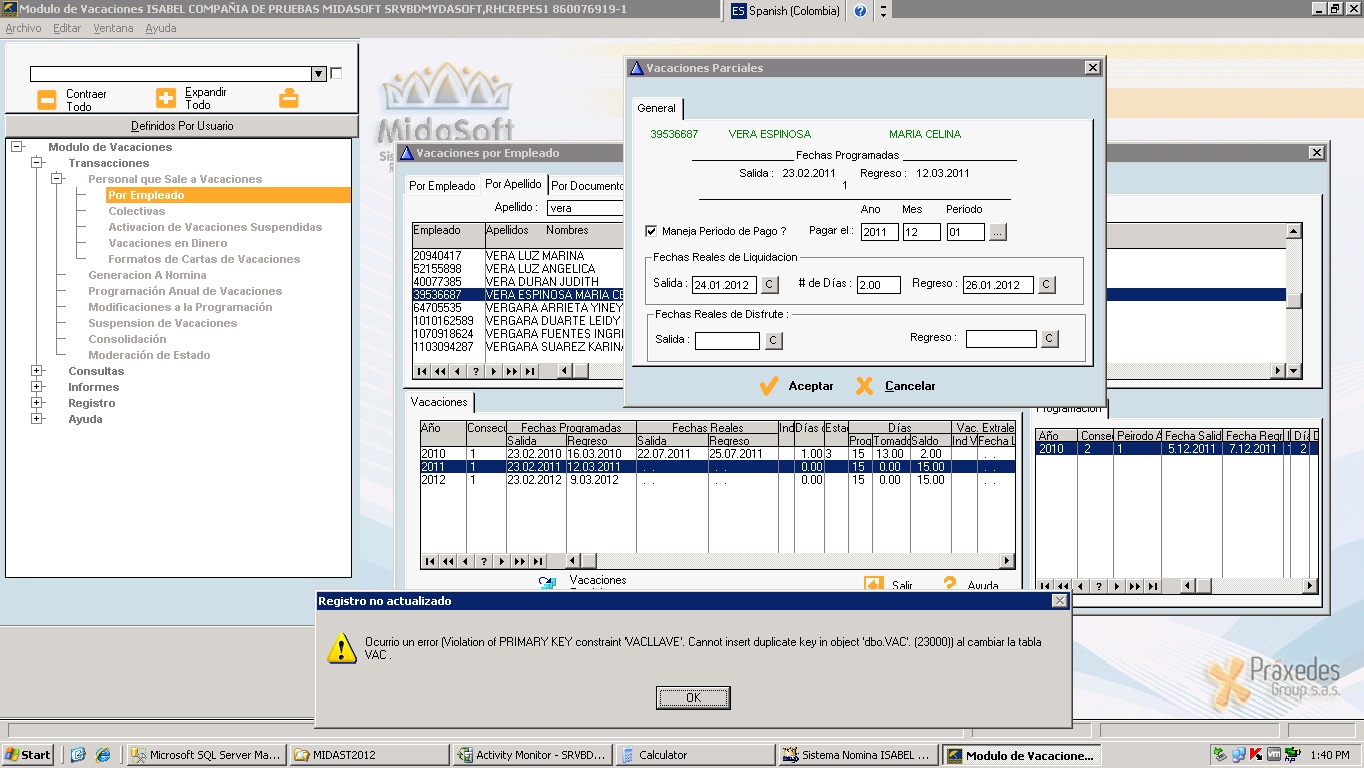The height and width of the screenshot is (768, 1364).
Task: Expand the Consultas tree node
Action: tap(38, 371)
